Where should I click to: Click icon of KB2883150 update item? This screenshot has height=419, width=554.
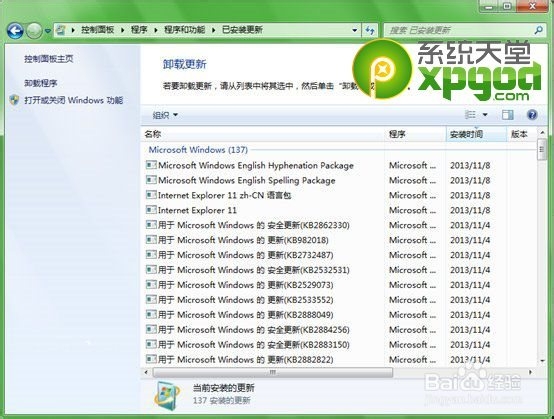pos(151,344)
